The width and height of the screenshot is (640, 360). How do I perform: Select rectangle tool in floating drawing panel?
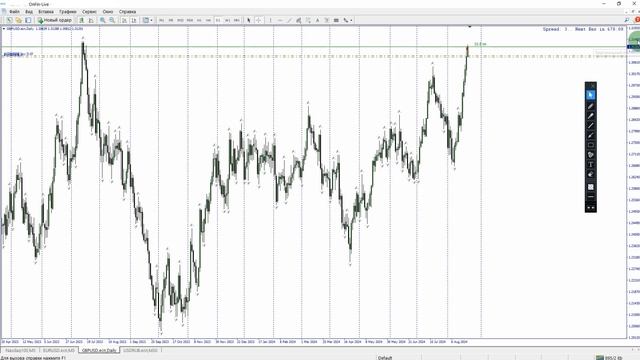point(591,145)
